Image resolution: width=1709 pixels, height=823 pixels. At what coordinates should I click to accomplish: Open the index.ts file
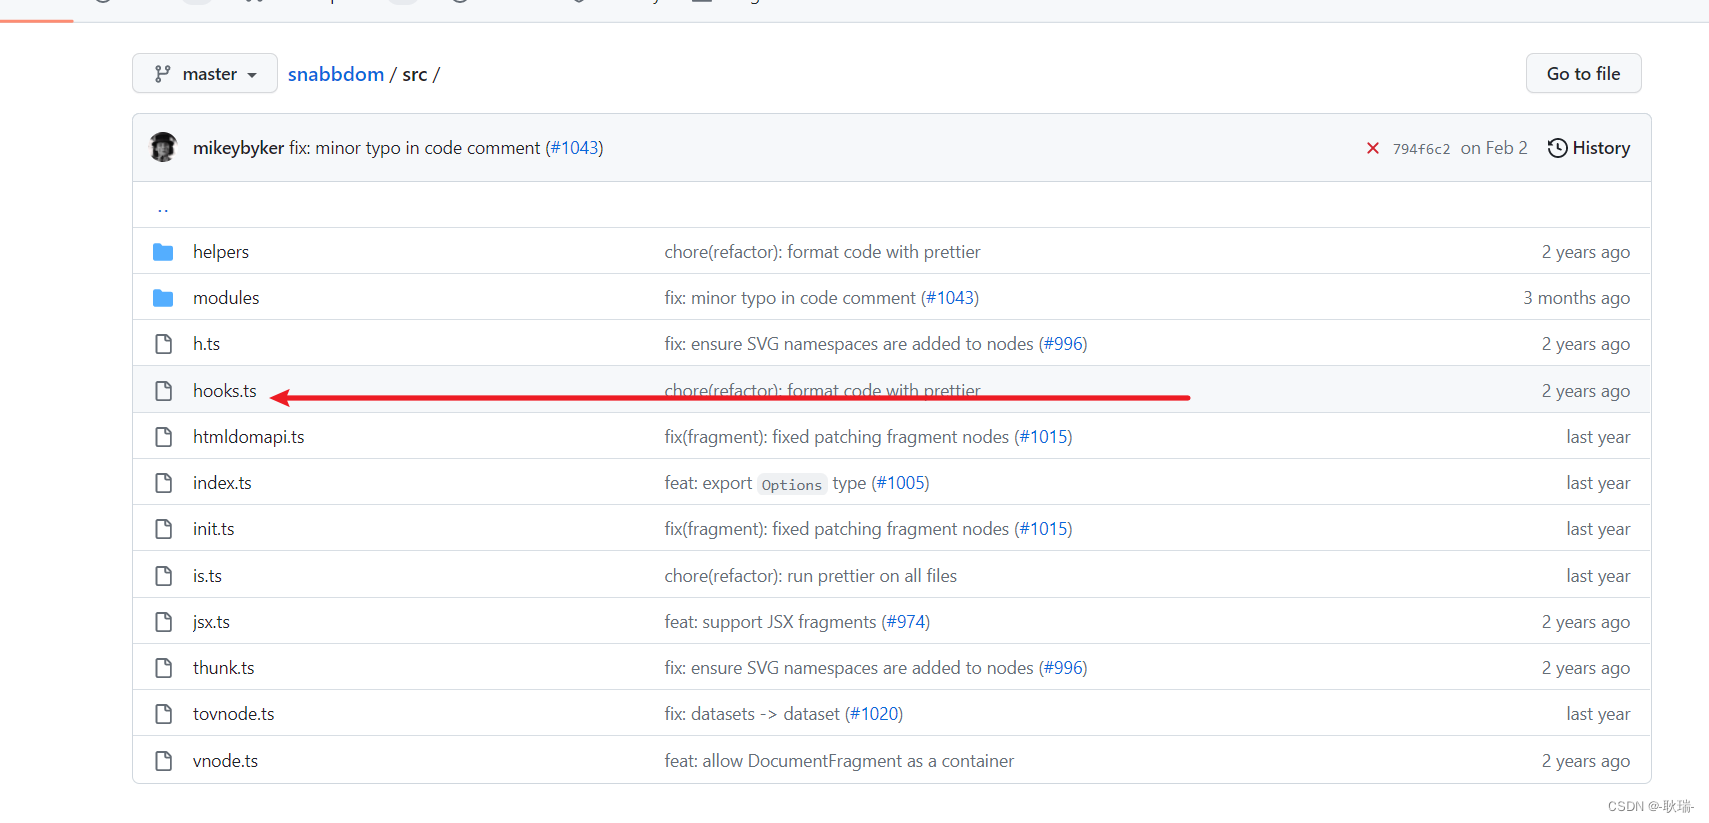222,483
